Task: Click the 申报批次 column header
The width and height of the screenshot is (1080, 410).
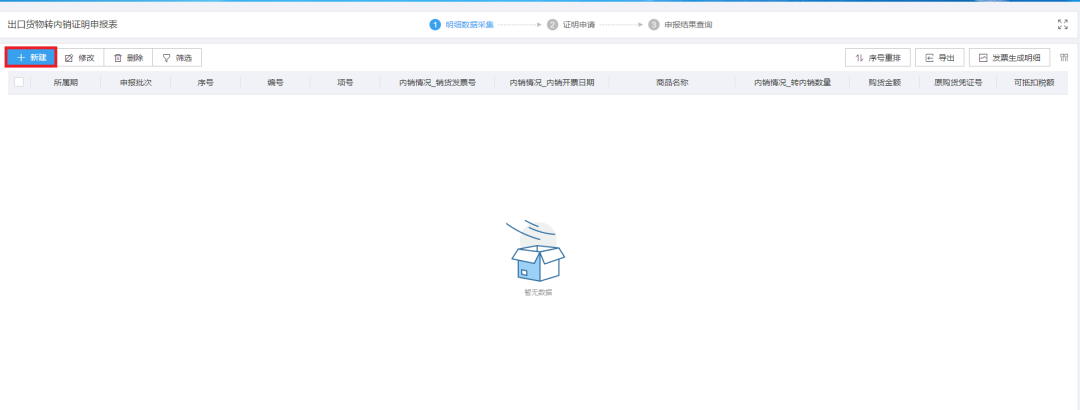Action: 135,83
